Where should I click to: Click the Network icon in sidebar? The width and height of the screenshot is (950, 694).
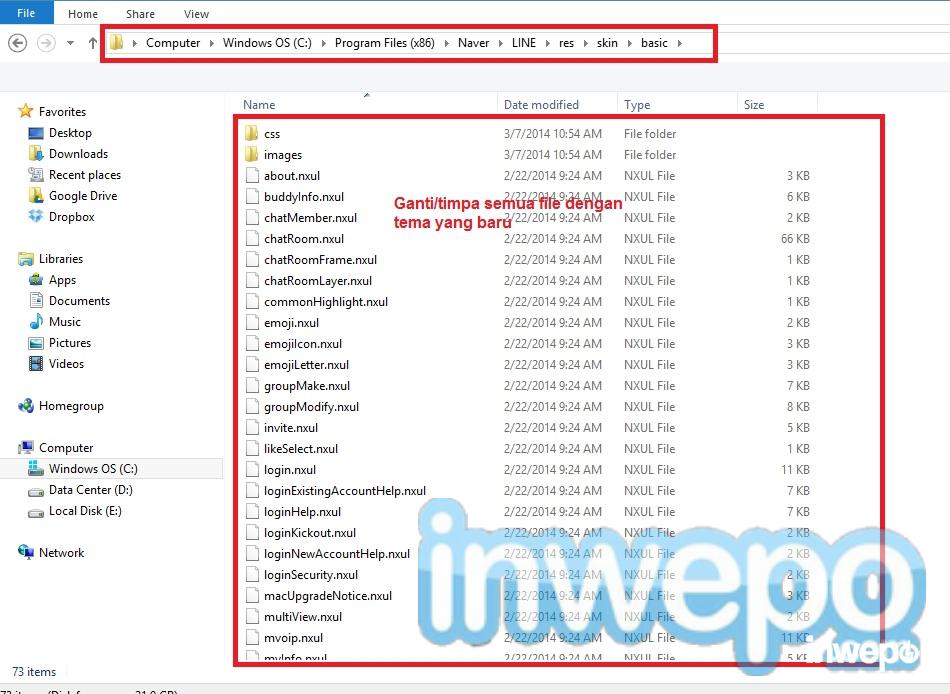25,552
